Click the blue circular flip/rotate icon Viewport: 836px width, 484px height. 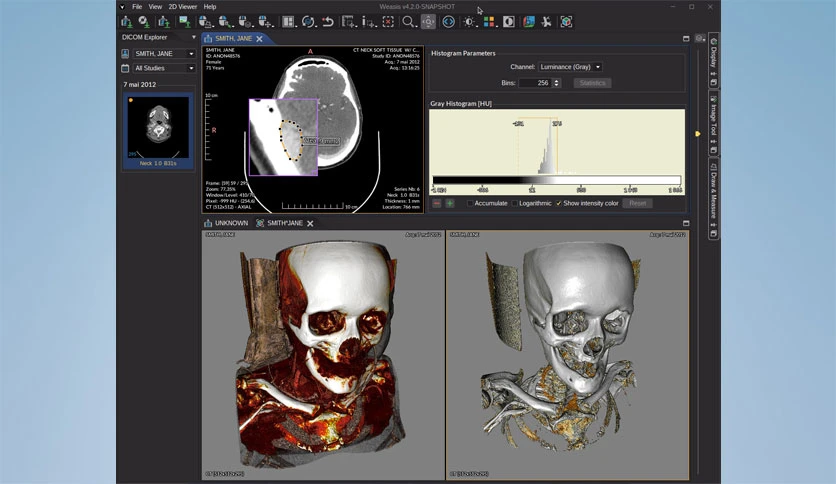449,22
